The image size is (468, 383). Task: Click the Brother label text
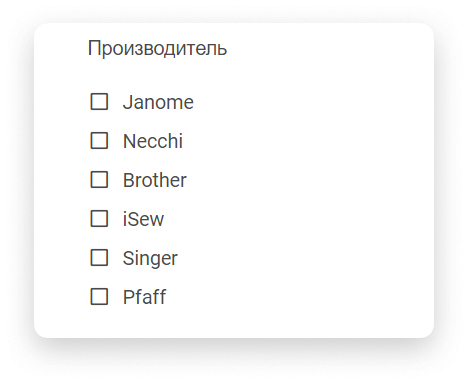(x=155, y=180)
